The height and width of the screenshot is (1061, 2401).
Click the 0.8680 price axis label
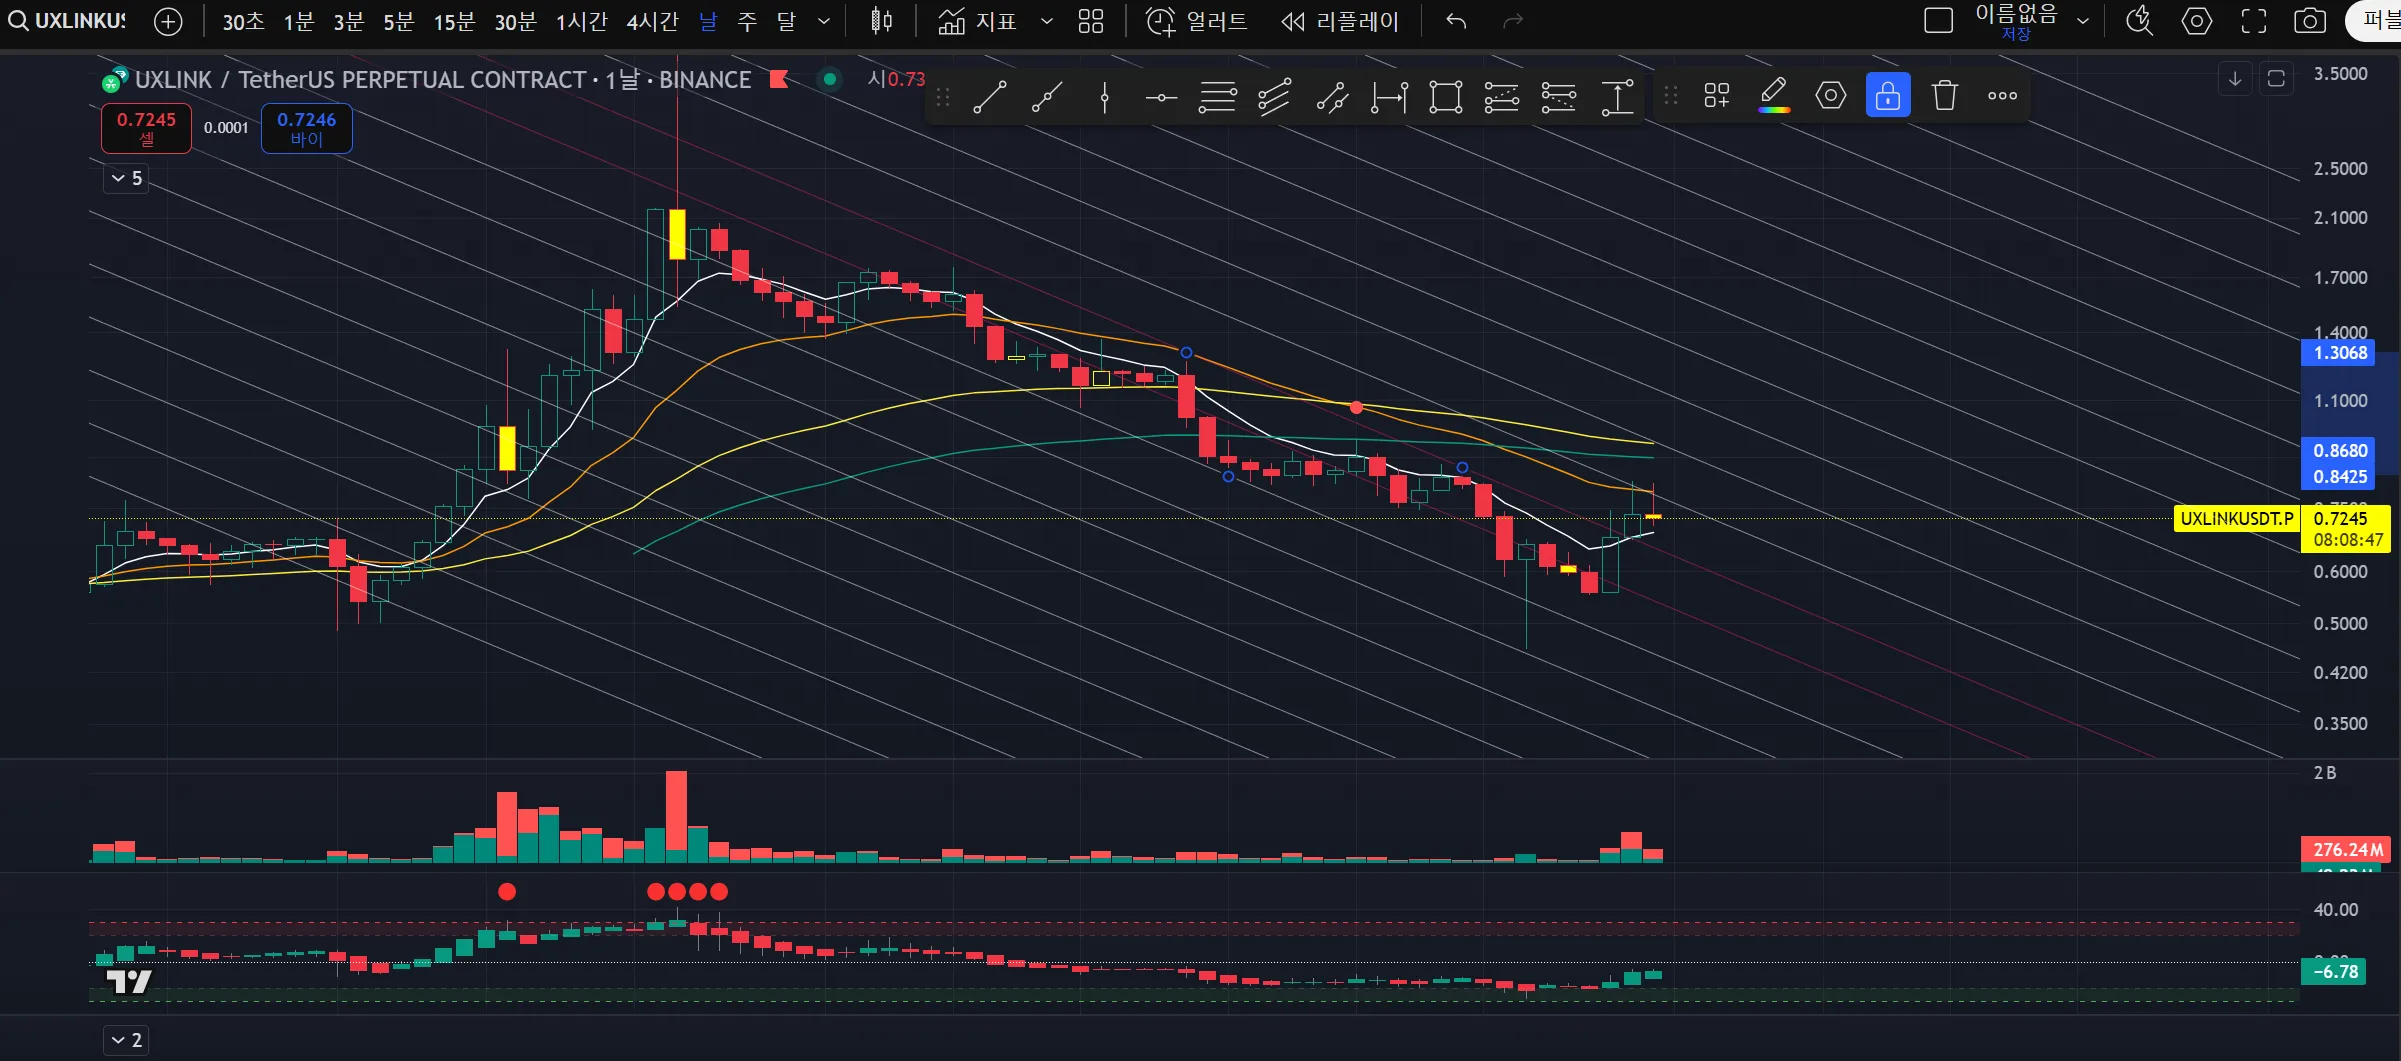pyautogui.click(x=2339, y=451)
